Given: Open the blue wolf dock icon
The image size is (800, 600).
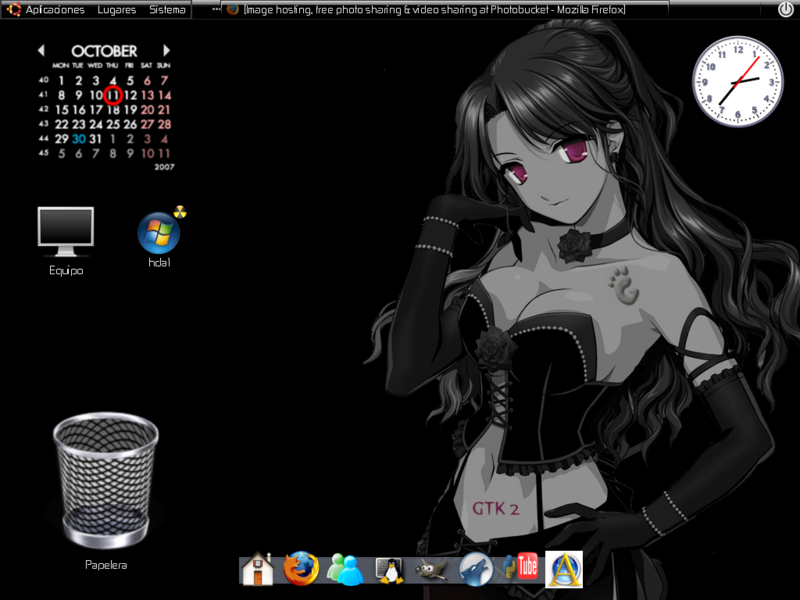Looking at the screenshot, I should [x=476, y=568].
